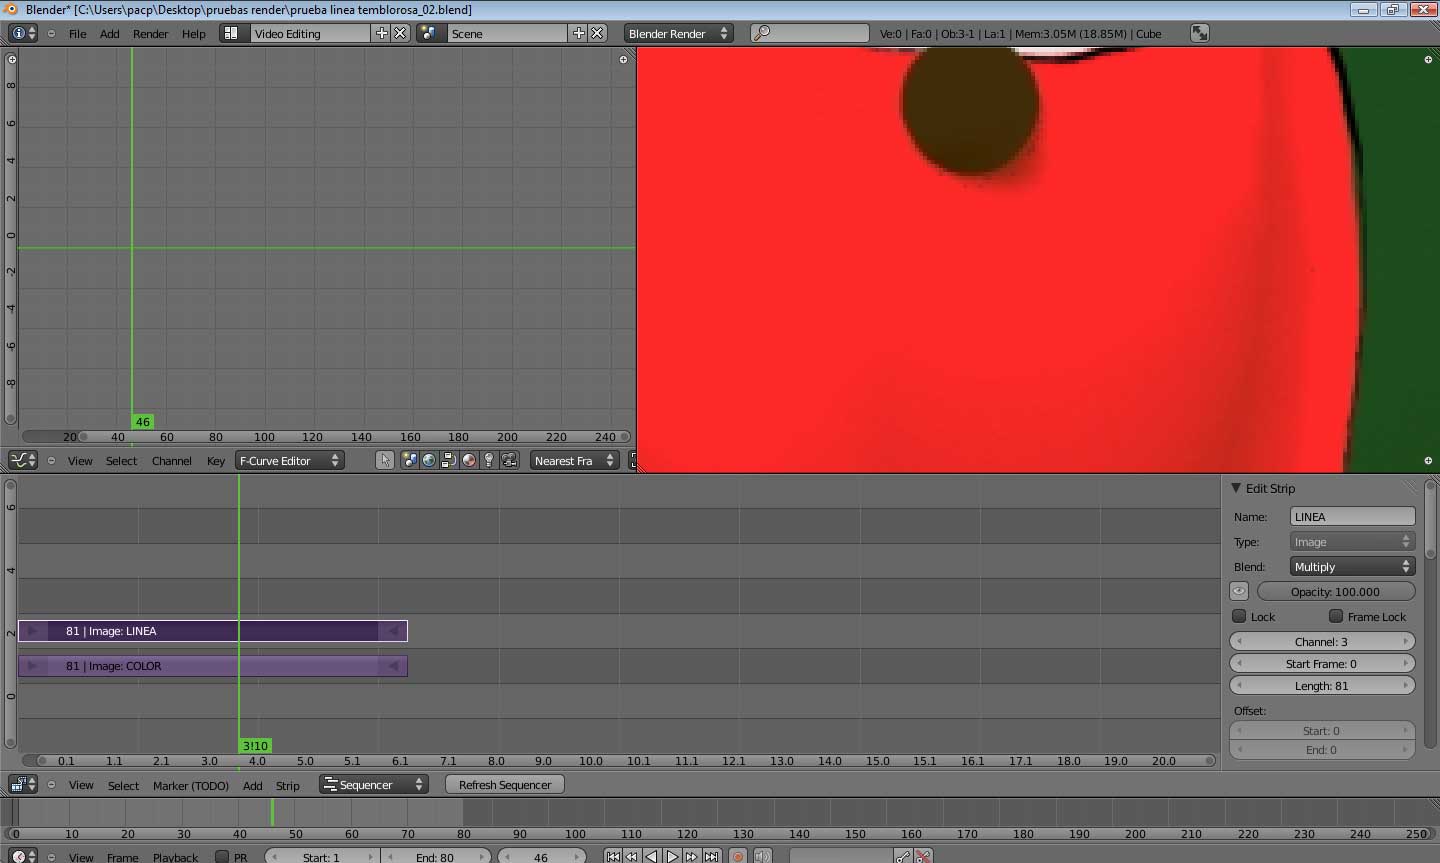Jump to next keyframe
The height and width of the screenshot is (863, 1440).
(692, 857)
